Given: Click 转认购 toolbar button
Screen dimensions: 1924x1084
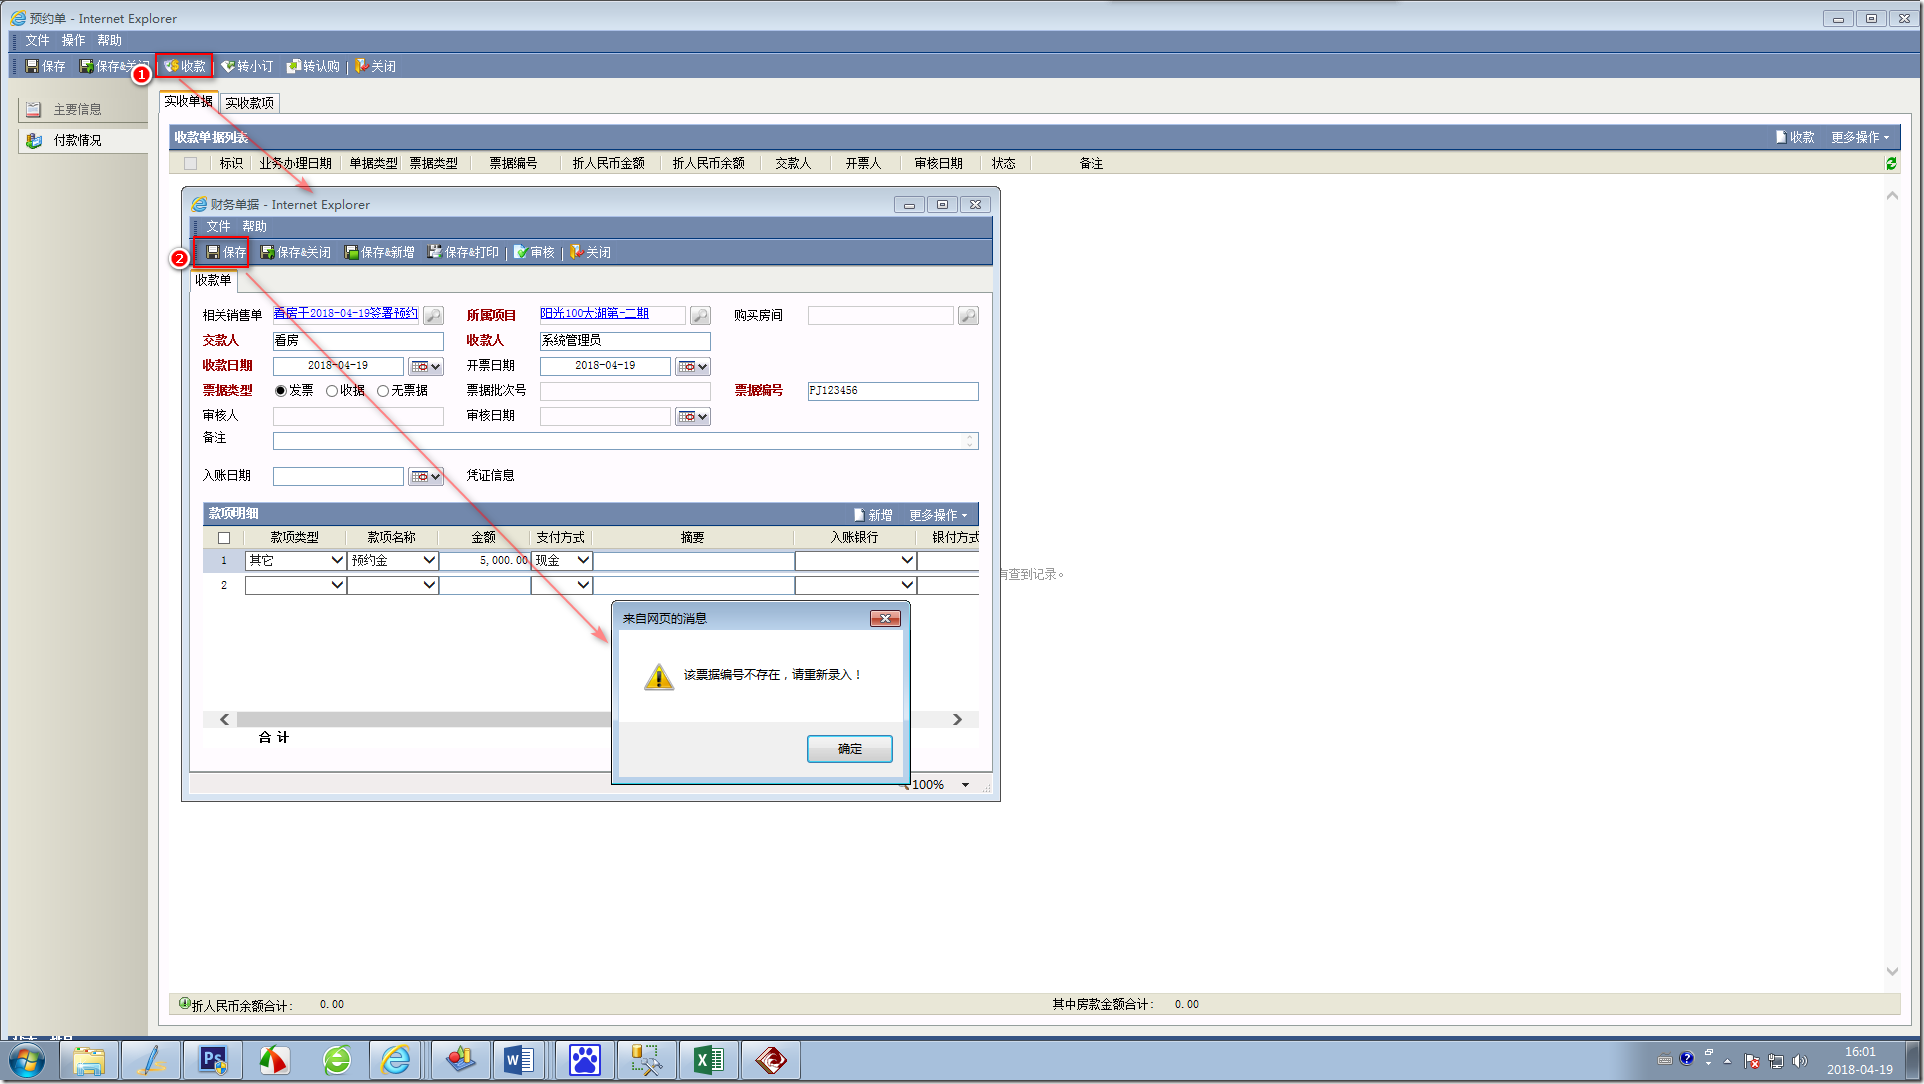Looking at the screenshot, I should tap(313, 66).
